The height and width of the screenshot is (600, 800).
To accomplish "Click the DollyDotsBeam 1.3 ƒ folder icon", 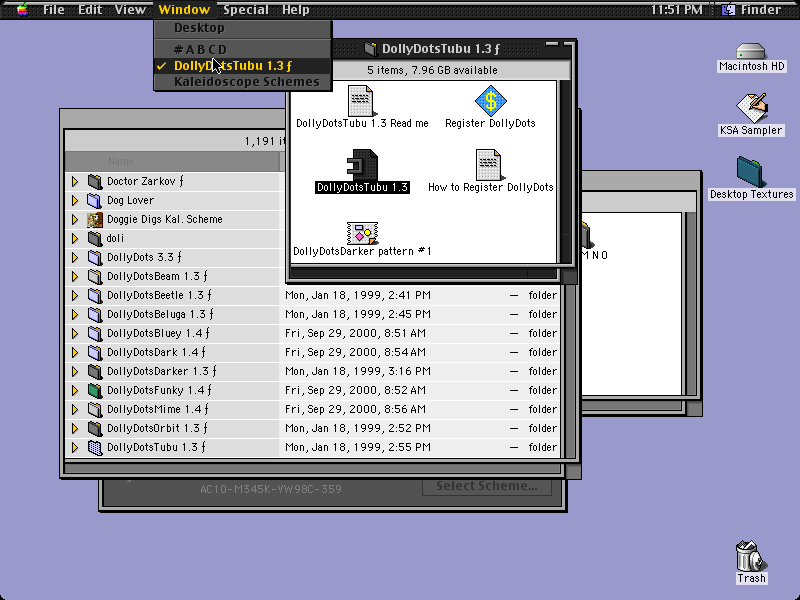I will 95,276.
